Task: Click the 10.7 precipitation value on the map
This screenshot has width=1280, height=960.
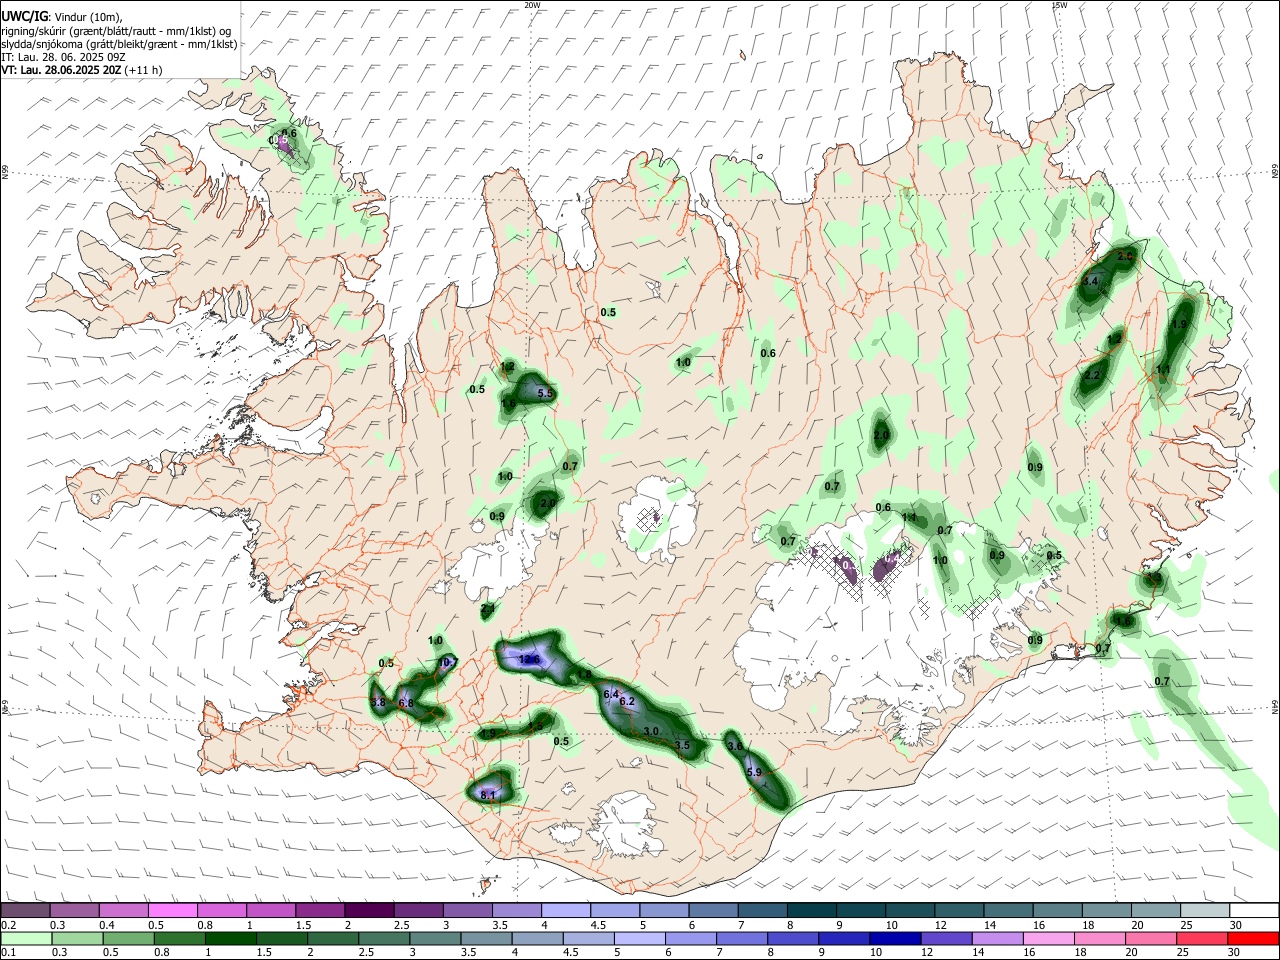Action: click(448, 662)
